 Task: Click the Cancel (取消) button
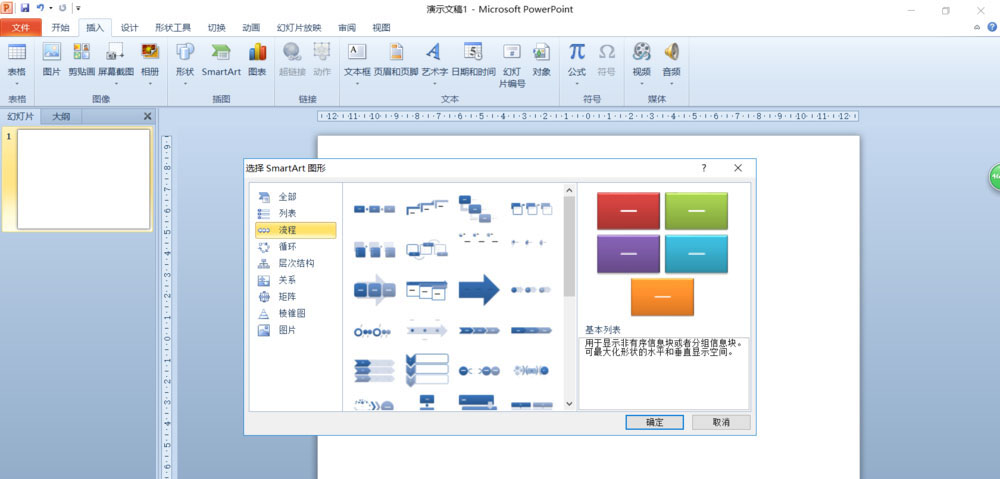tap(721, 422)
